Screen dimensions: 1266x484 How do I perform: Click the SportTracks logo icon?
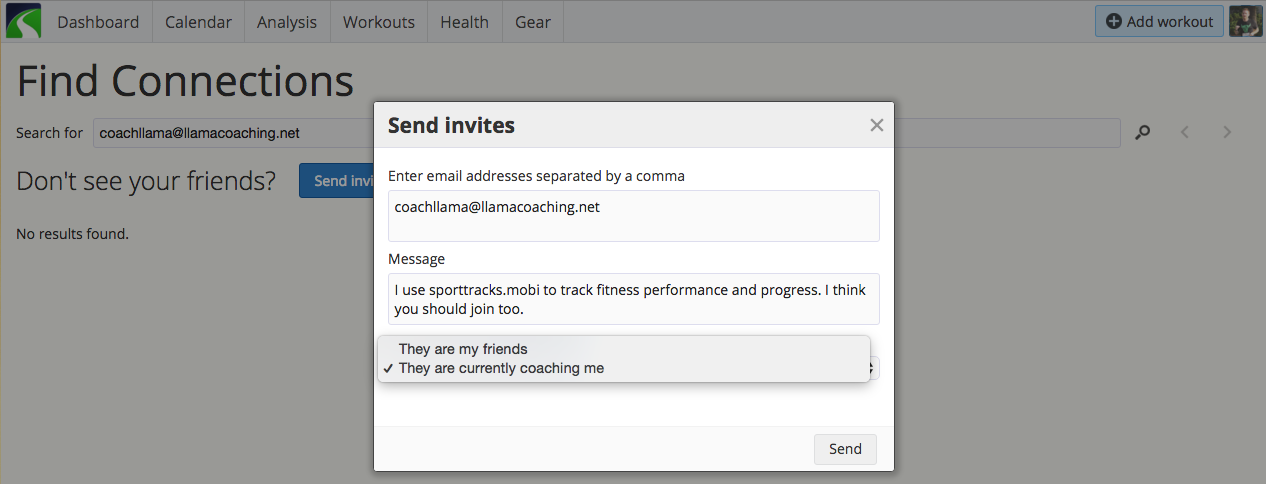[23, 21]
